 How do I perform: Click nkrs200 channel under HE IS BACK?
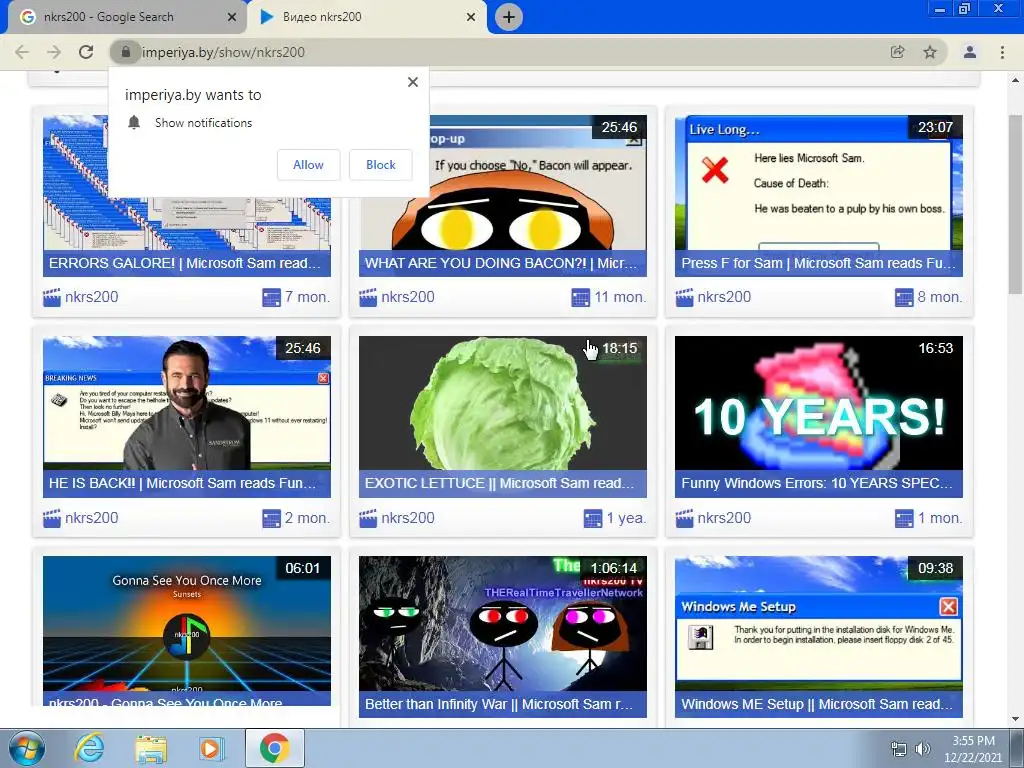coord(91,518)
